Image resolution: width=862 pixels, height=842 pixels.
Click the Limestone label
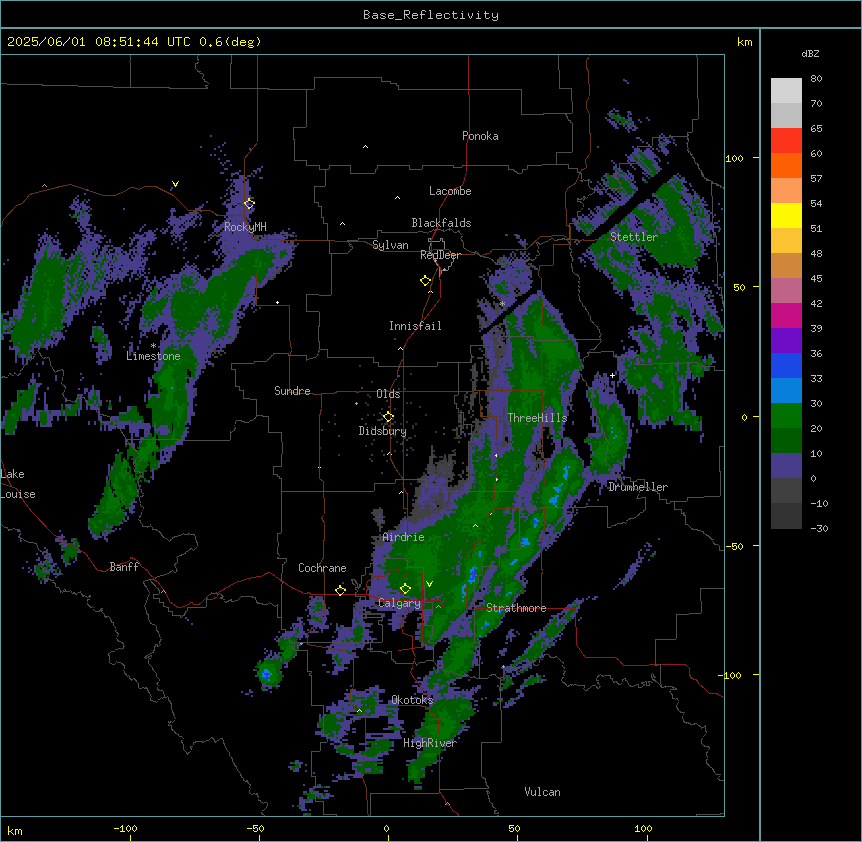pyautogui.click(x=153, y=356)
